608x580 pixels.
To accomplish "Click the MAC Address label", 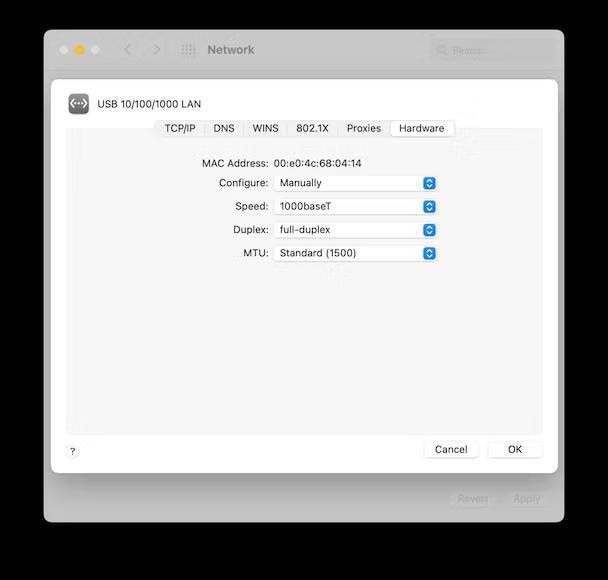I will (x=235, y=163).
